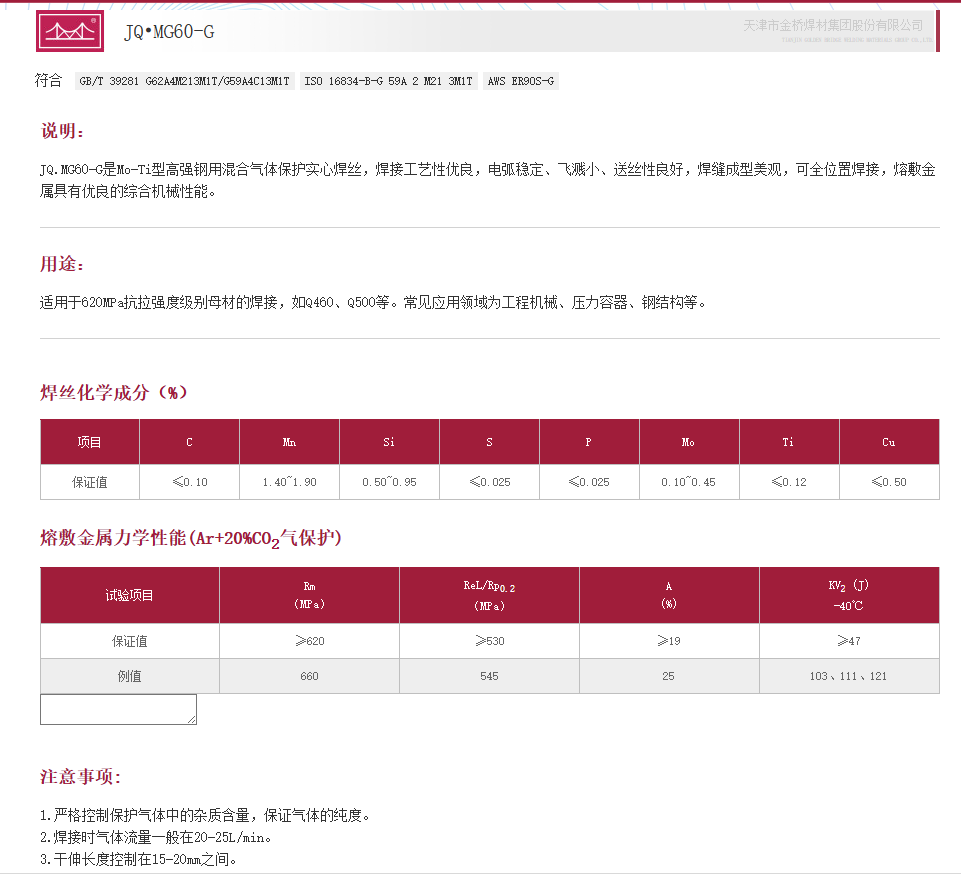Click the 例值 row label

tap(130, 676)
